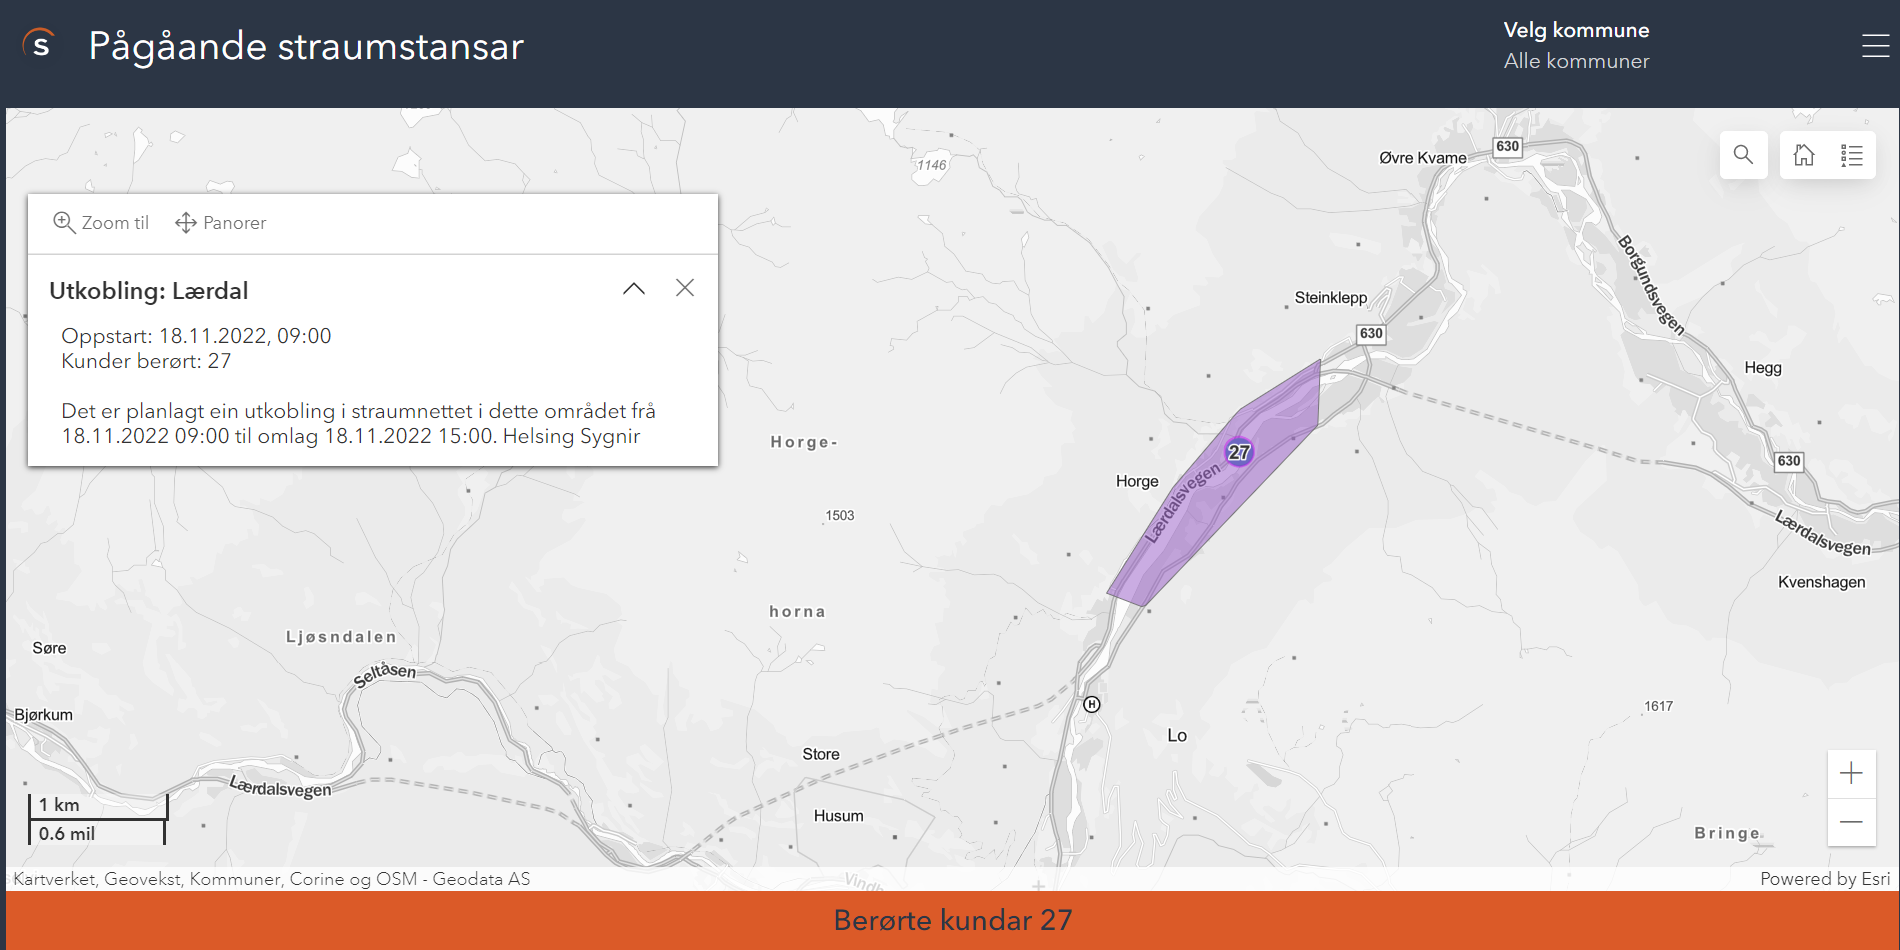Click the hospital H marker near Lo
1900x950 pixels.
1092,704
